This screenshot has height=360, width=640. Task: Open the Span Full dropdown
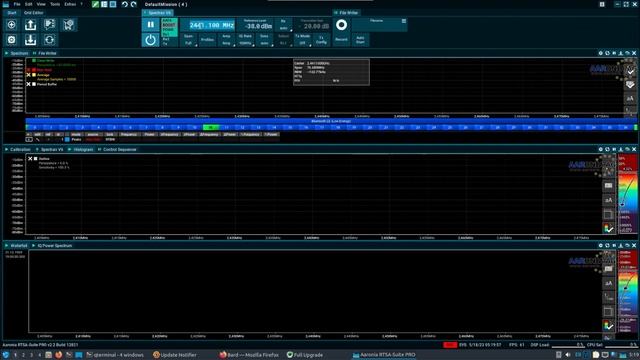pos(189,40)
